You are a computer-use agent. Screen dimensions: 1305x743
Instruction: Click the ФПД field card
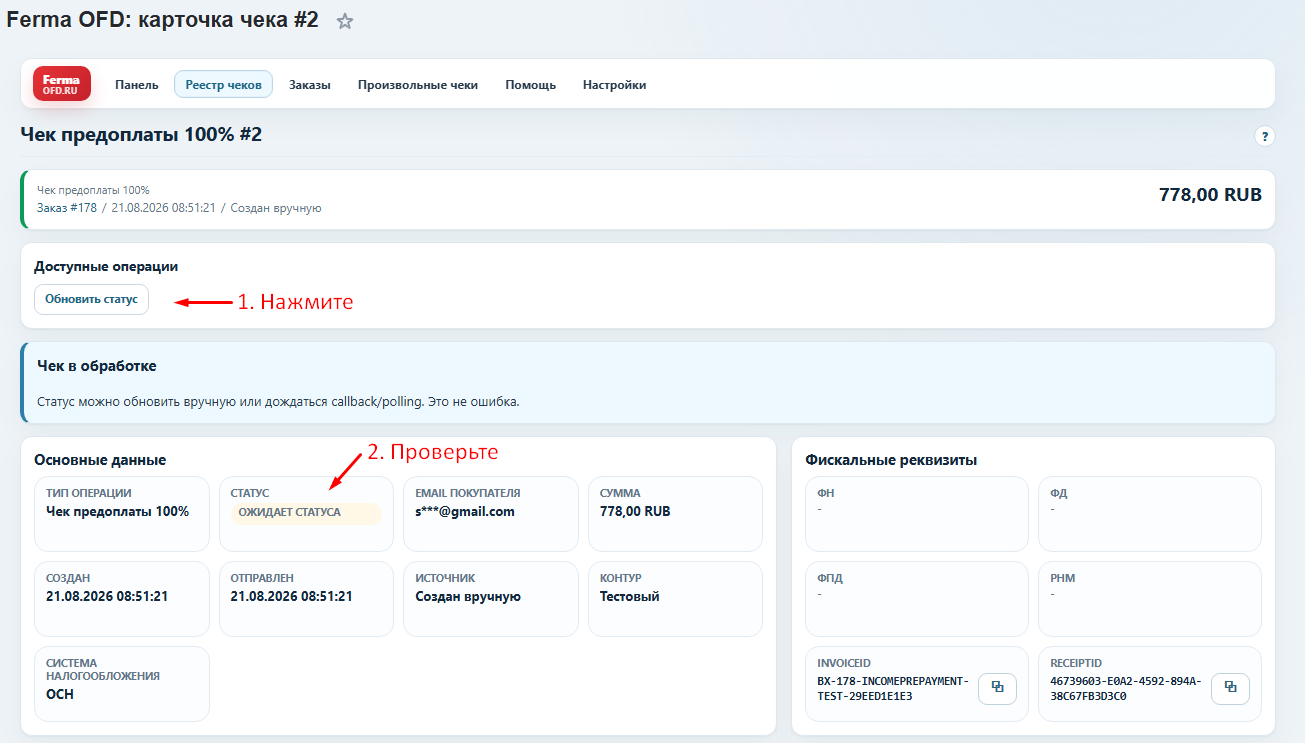click(x=916, y=598)
